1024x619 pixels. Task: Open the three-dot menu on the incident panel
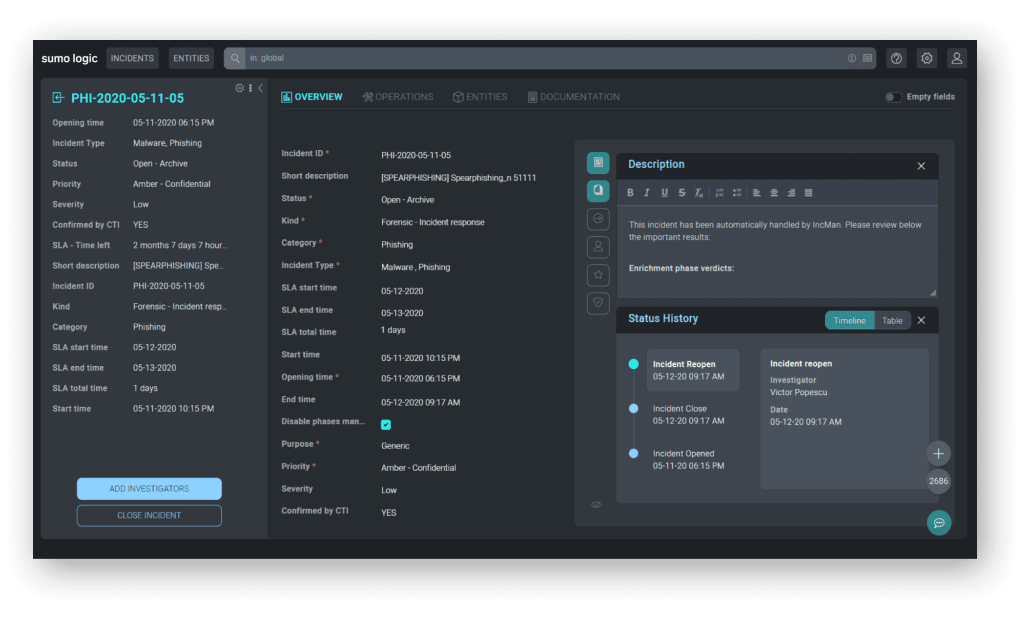(250, 87)
